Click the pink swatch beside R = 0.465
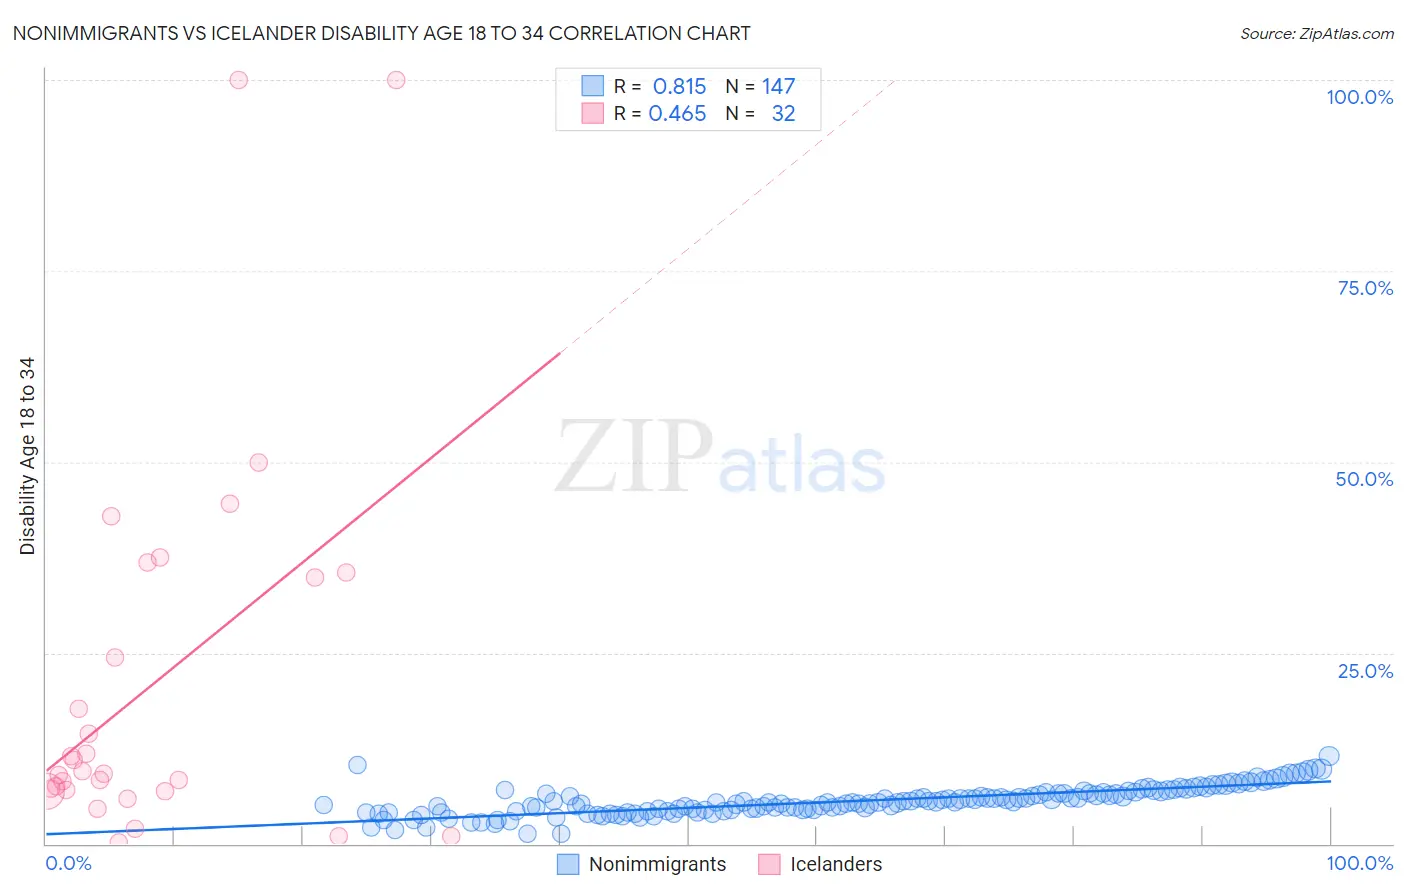The height and width of the screenshot is (892, 1406). pyautogui.click(x=593, y=113)
